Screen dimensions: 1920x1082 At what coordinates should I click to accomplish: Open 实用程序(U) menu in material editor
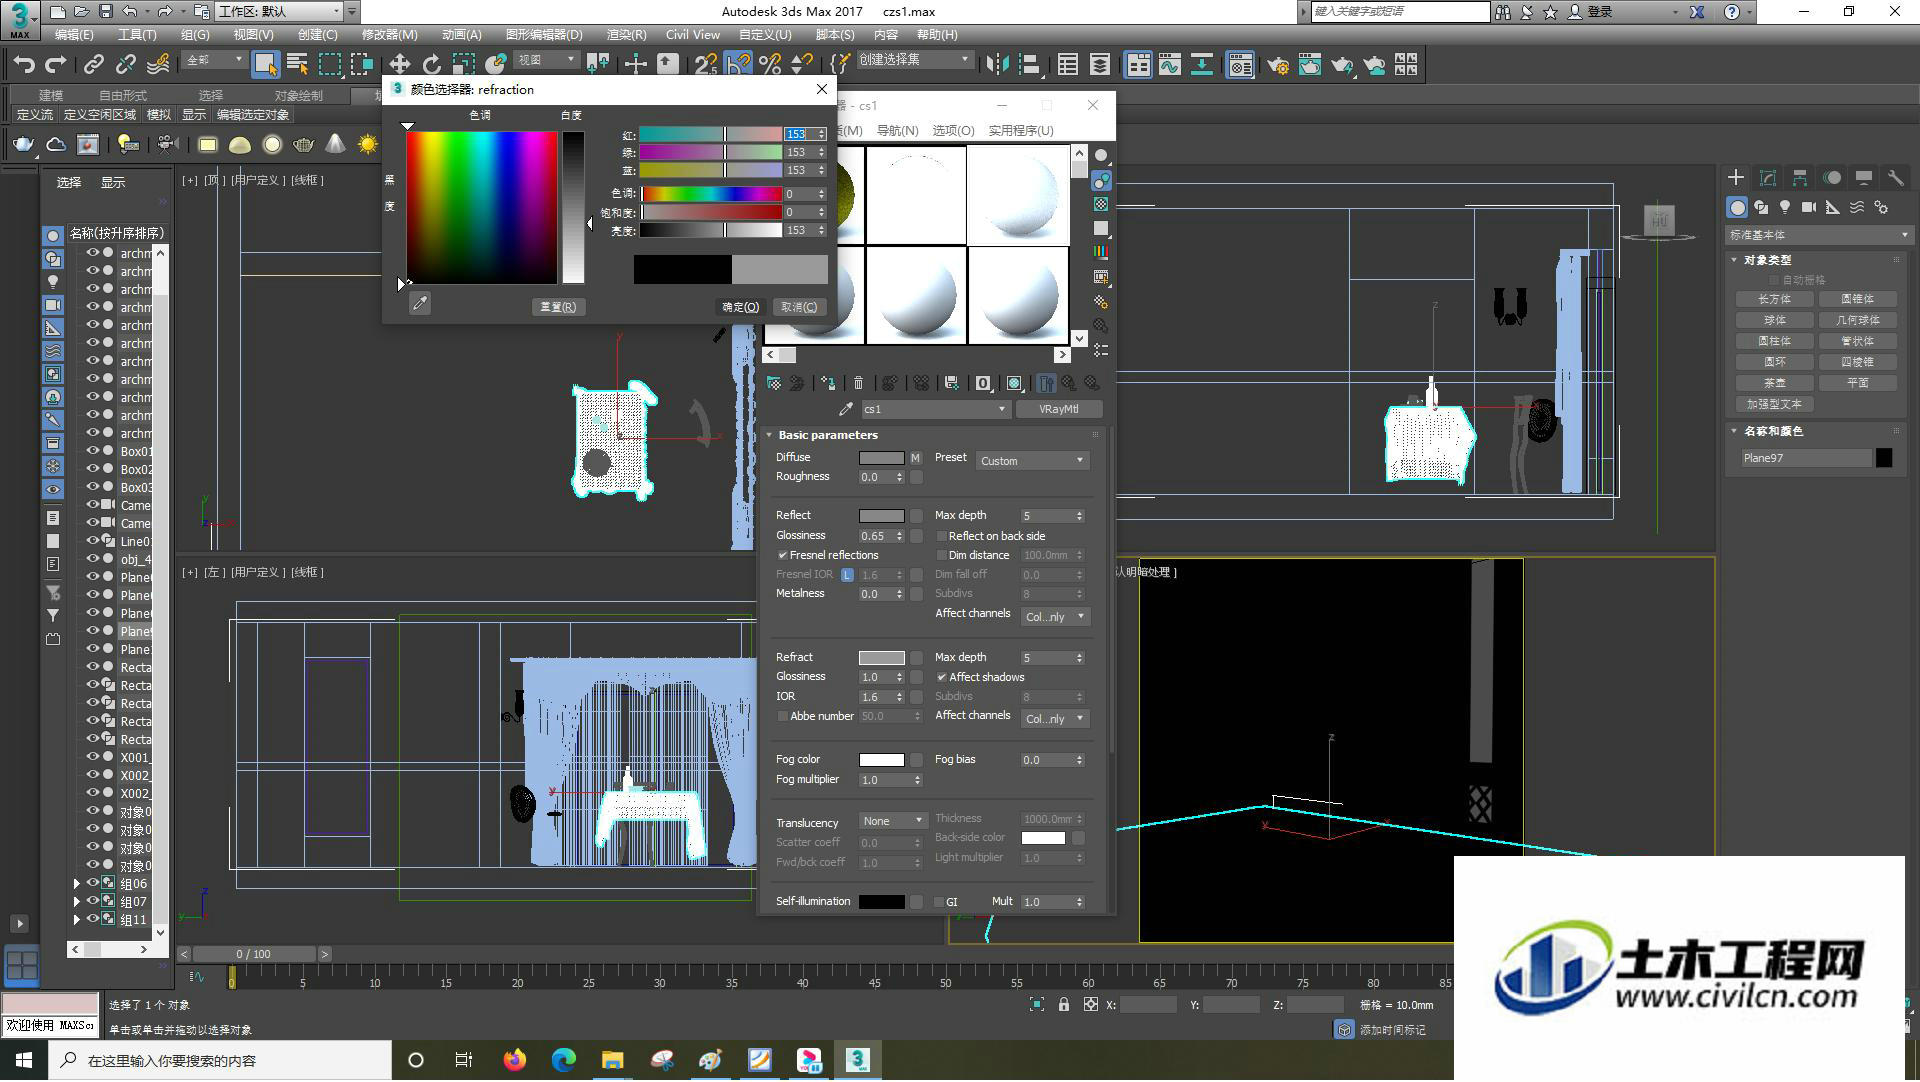point(1021,131)
